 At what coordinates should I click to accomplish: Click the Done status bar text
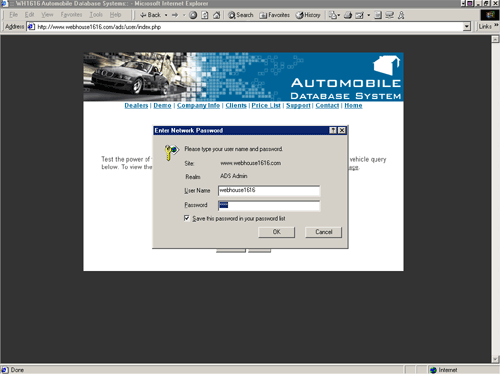point(17,370)
